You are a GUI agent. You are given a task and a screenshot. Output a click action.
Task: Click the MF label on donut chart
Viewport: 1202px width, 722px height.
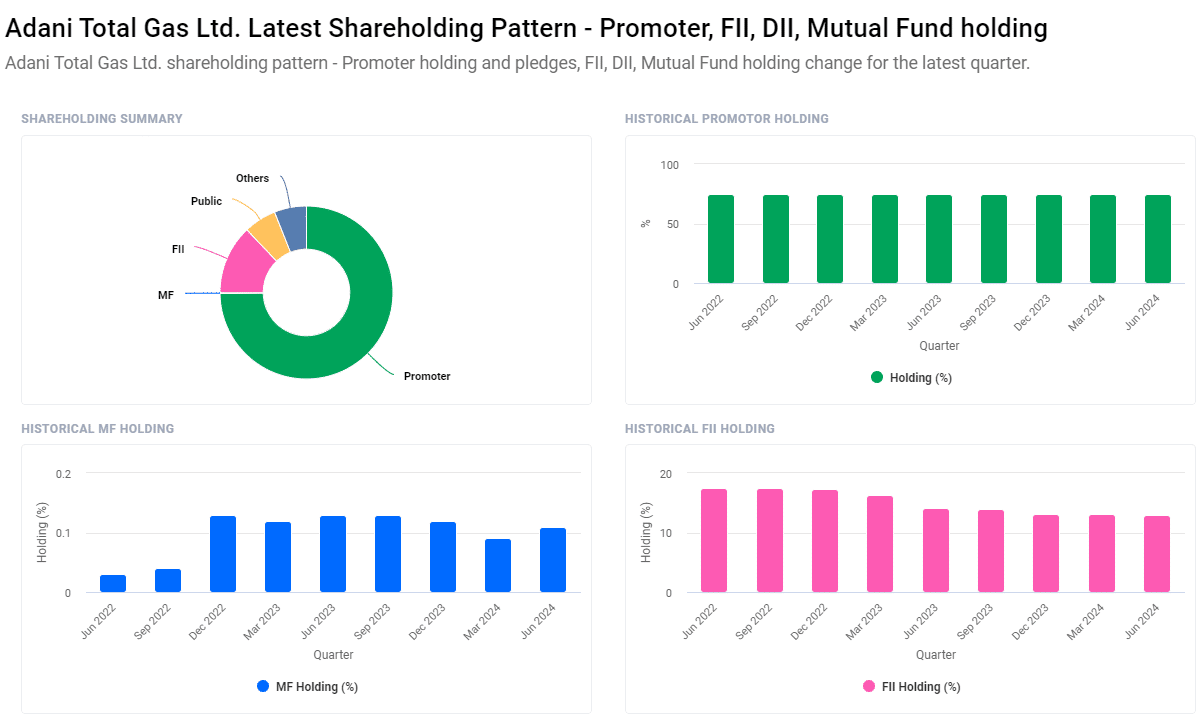(166, 296)
